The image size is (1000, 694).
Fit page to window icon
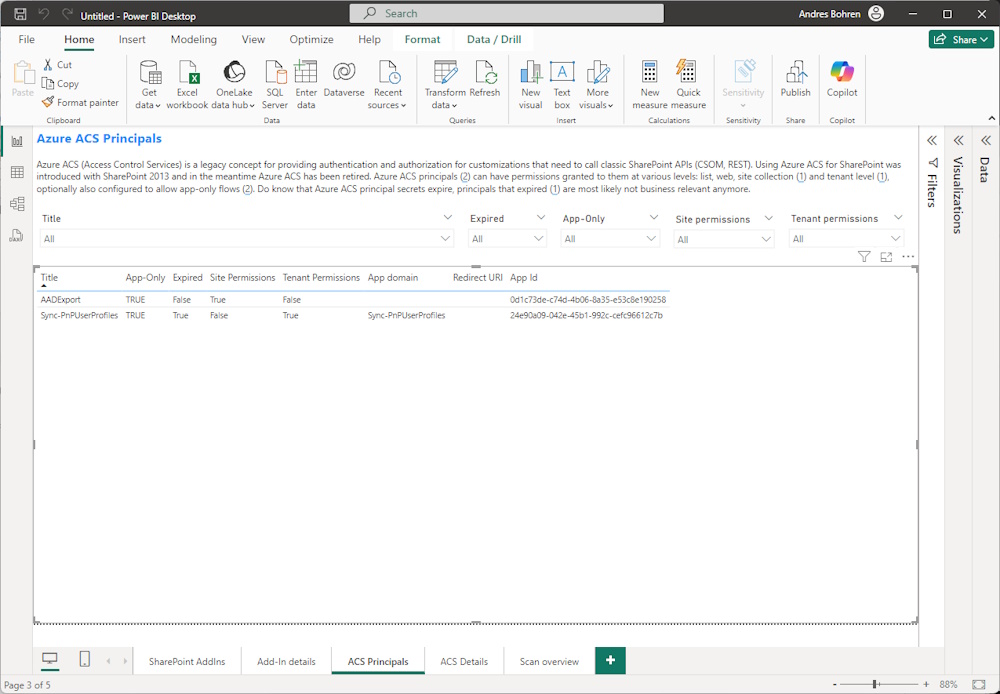tap(979, 684)
